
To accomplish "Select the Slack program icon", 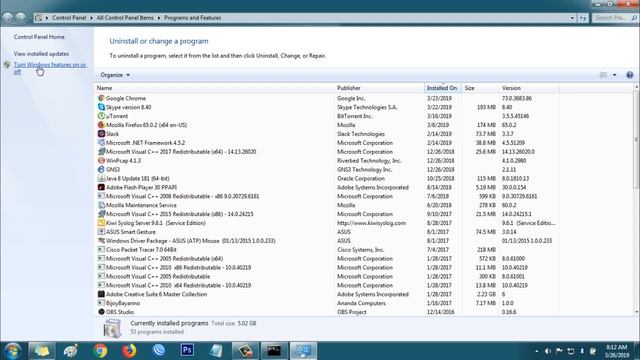I will [101, 134].
